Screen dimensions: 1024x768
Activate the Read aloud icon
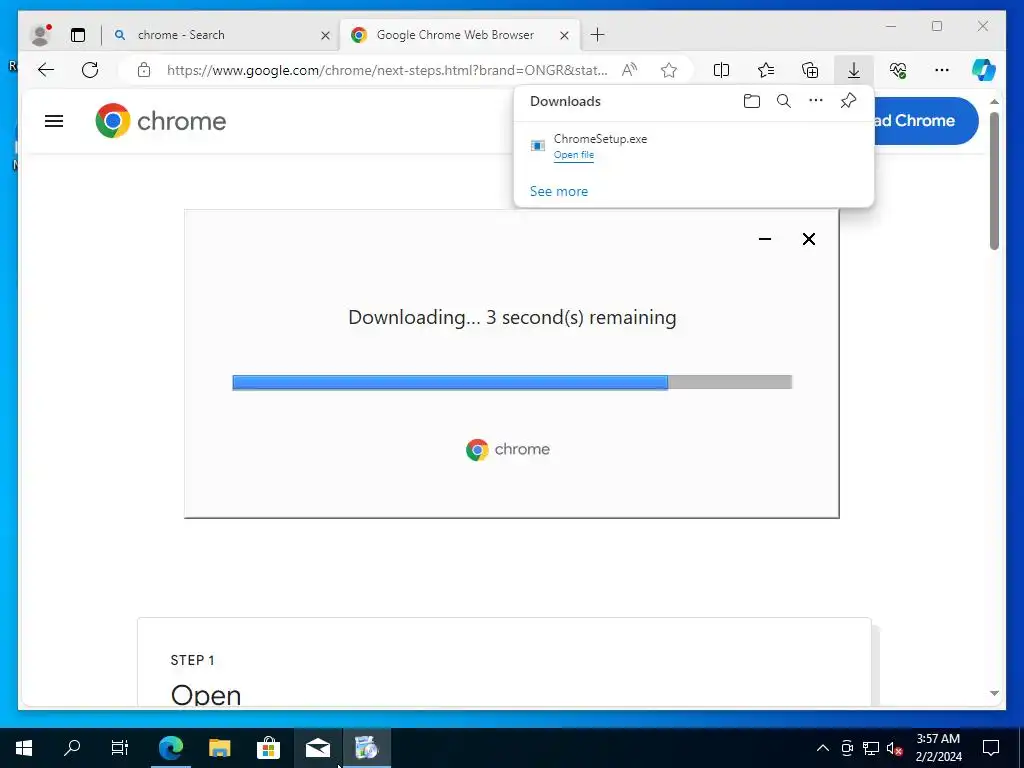coord(629,70)
